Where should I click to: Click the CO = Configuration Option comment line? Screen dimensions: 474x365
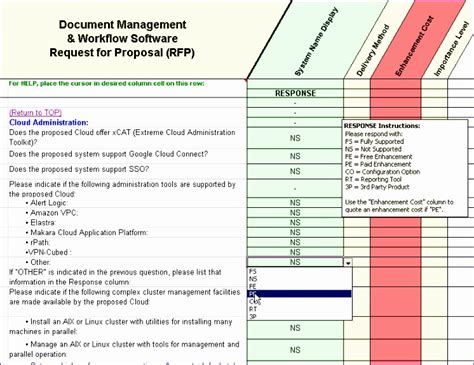[383, 172]
